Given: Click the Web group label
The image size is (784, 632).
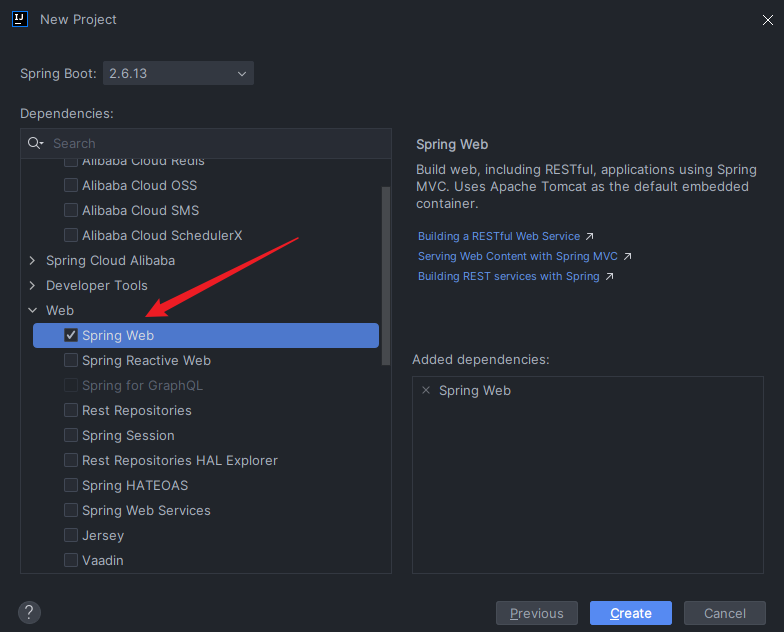Looking at the screenshot, I should click(60, 310).
